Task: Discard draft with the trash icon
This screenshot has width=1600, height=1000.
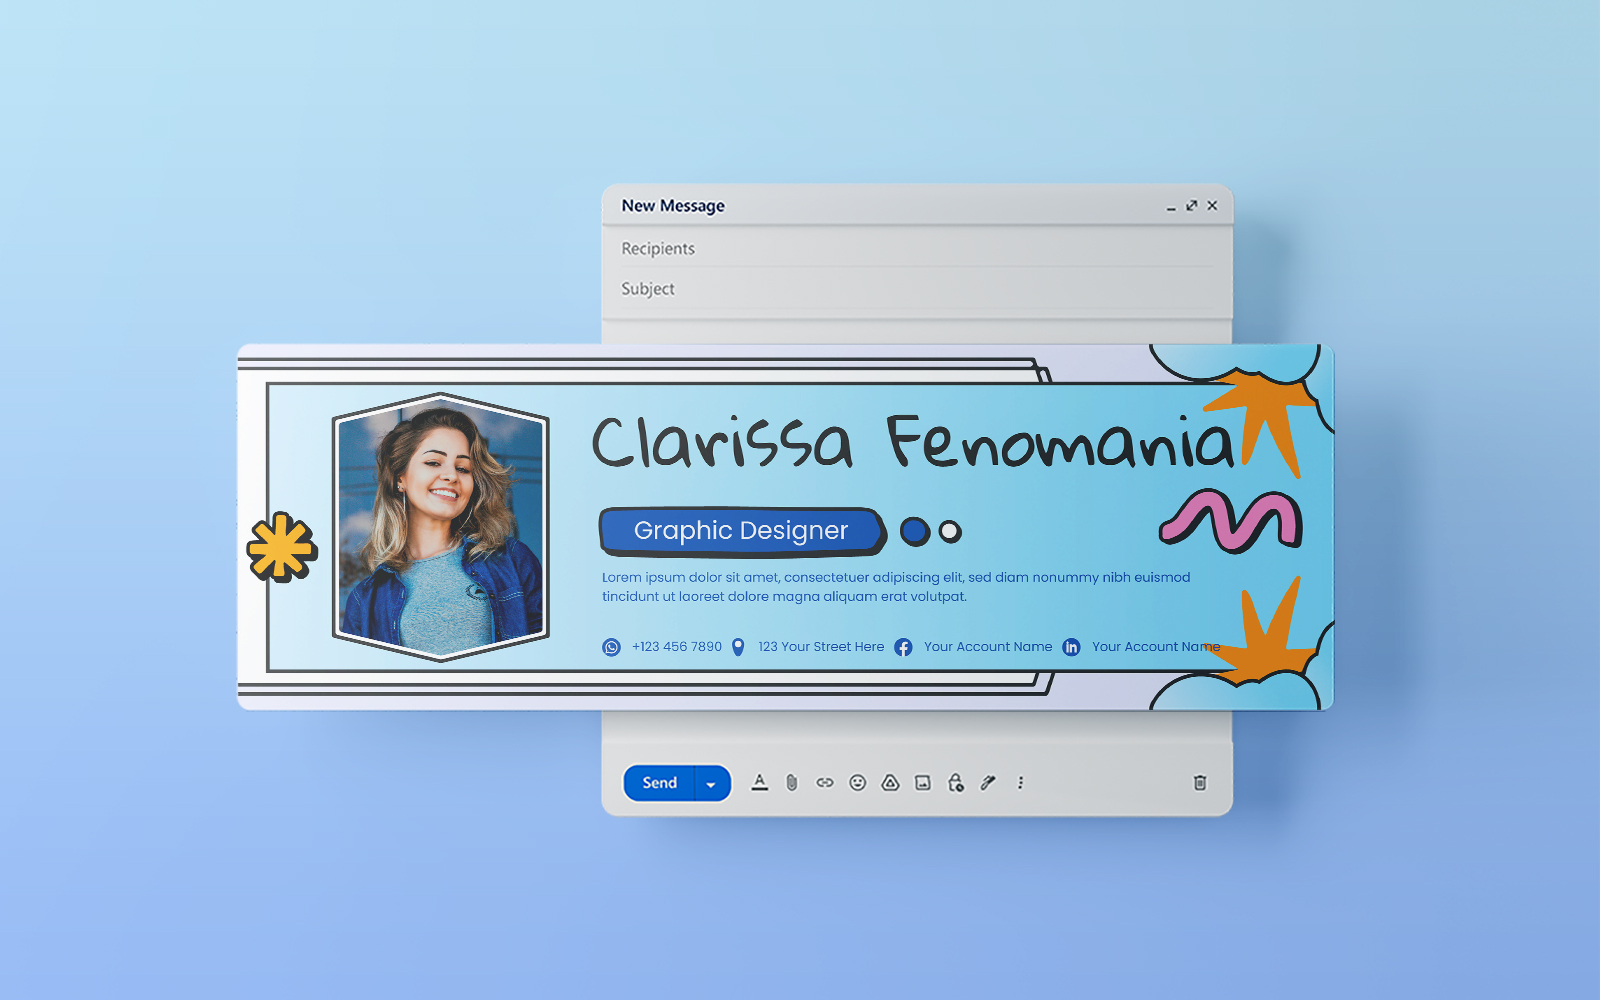Action: 1200,783
